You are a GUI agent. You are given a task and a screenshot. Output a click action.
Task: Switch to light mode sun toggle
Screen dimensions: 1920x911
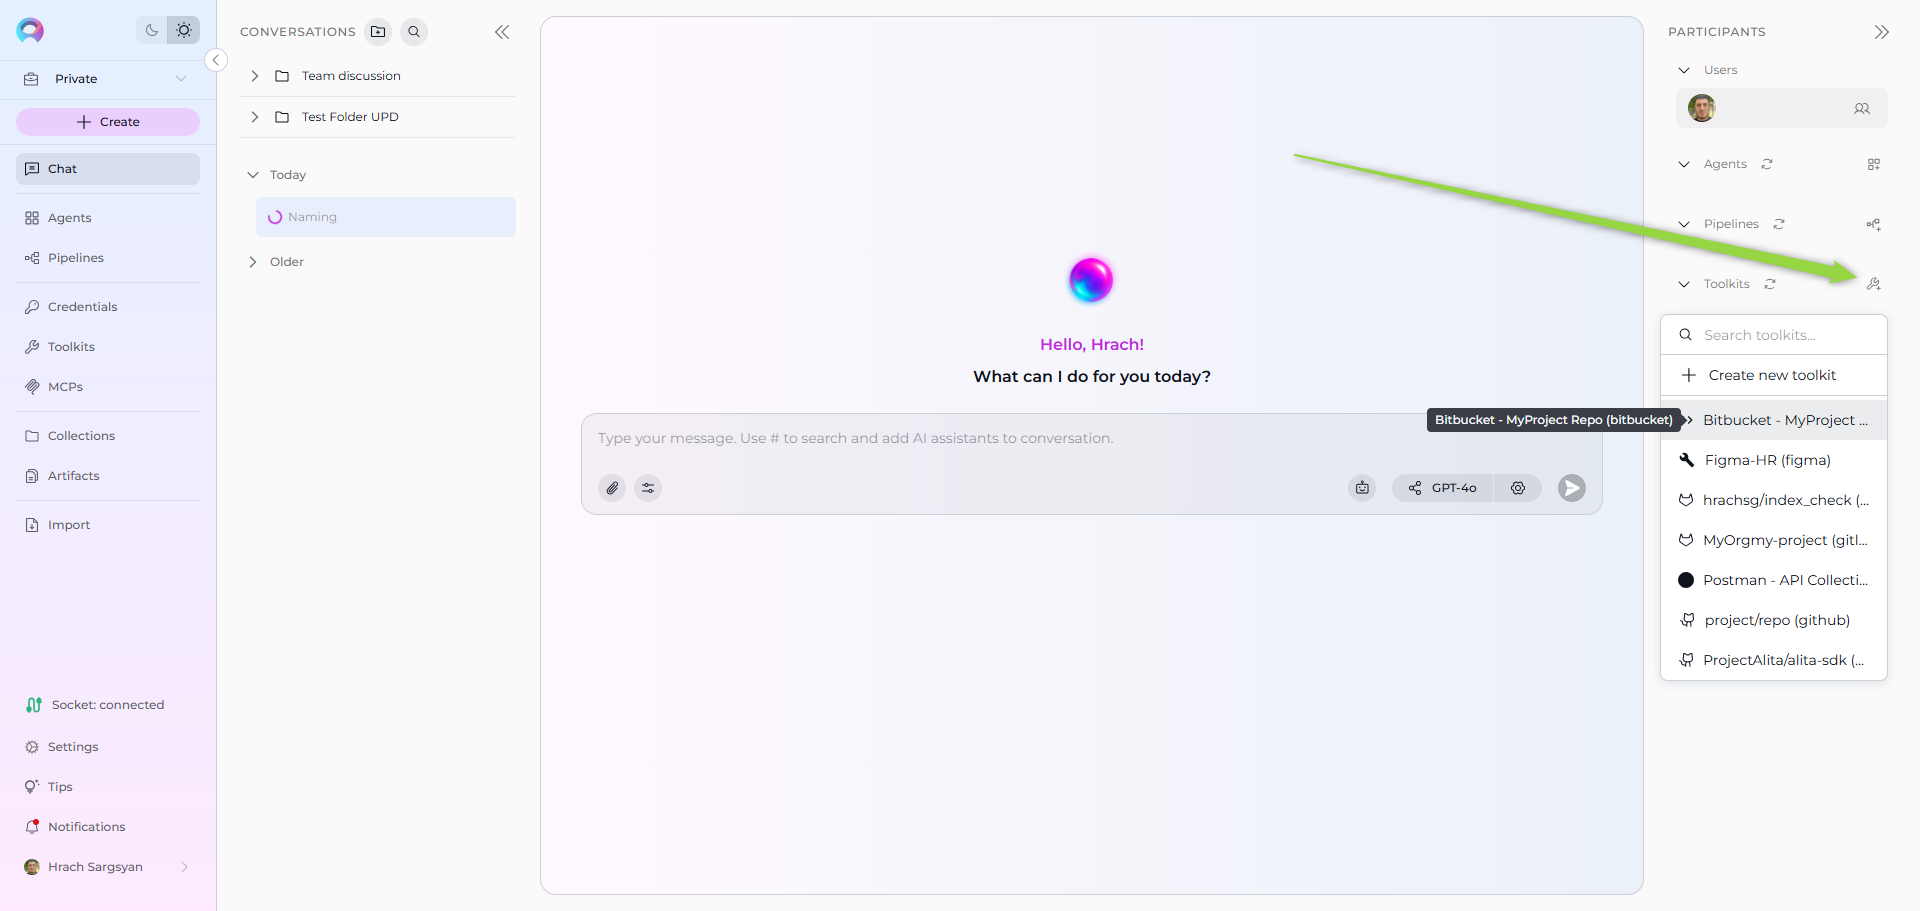point(184,30)
